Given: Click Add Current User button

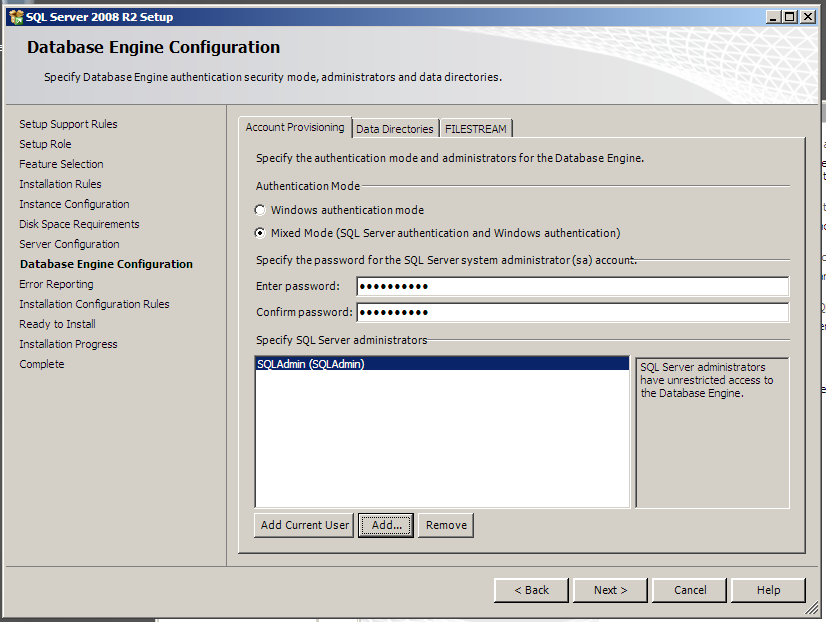Looking at the screenshot, I should [304, 525].
